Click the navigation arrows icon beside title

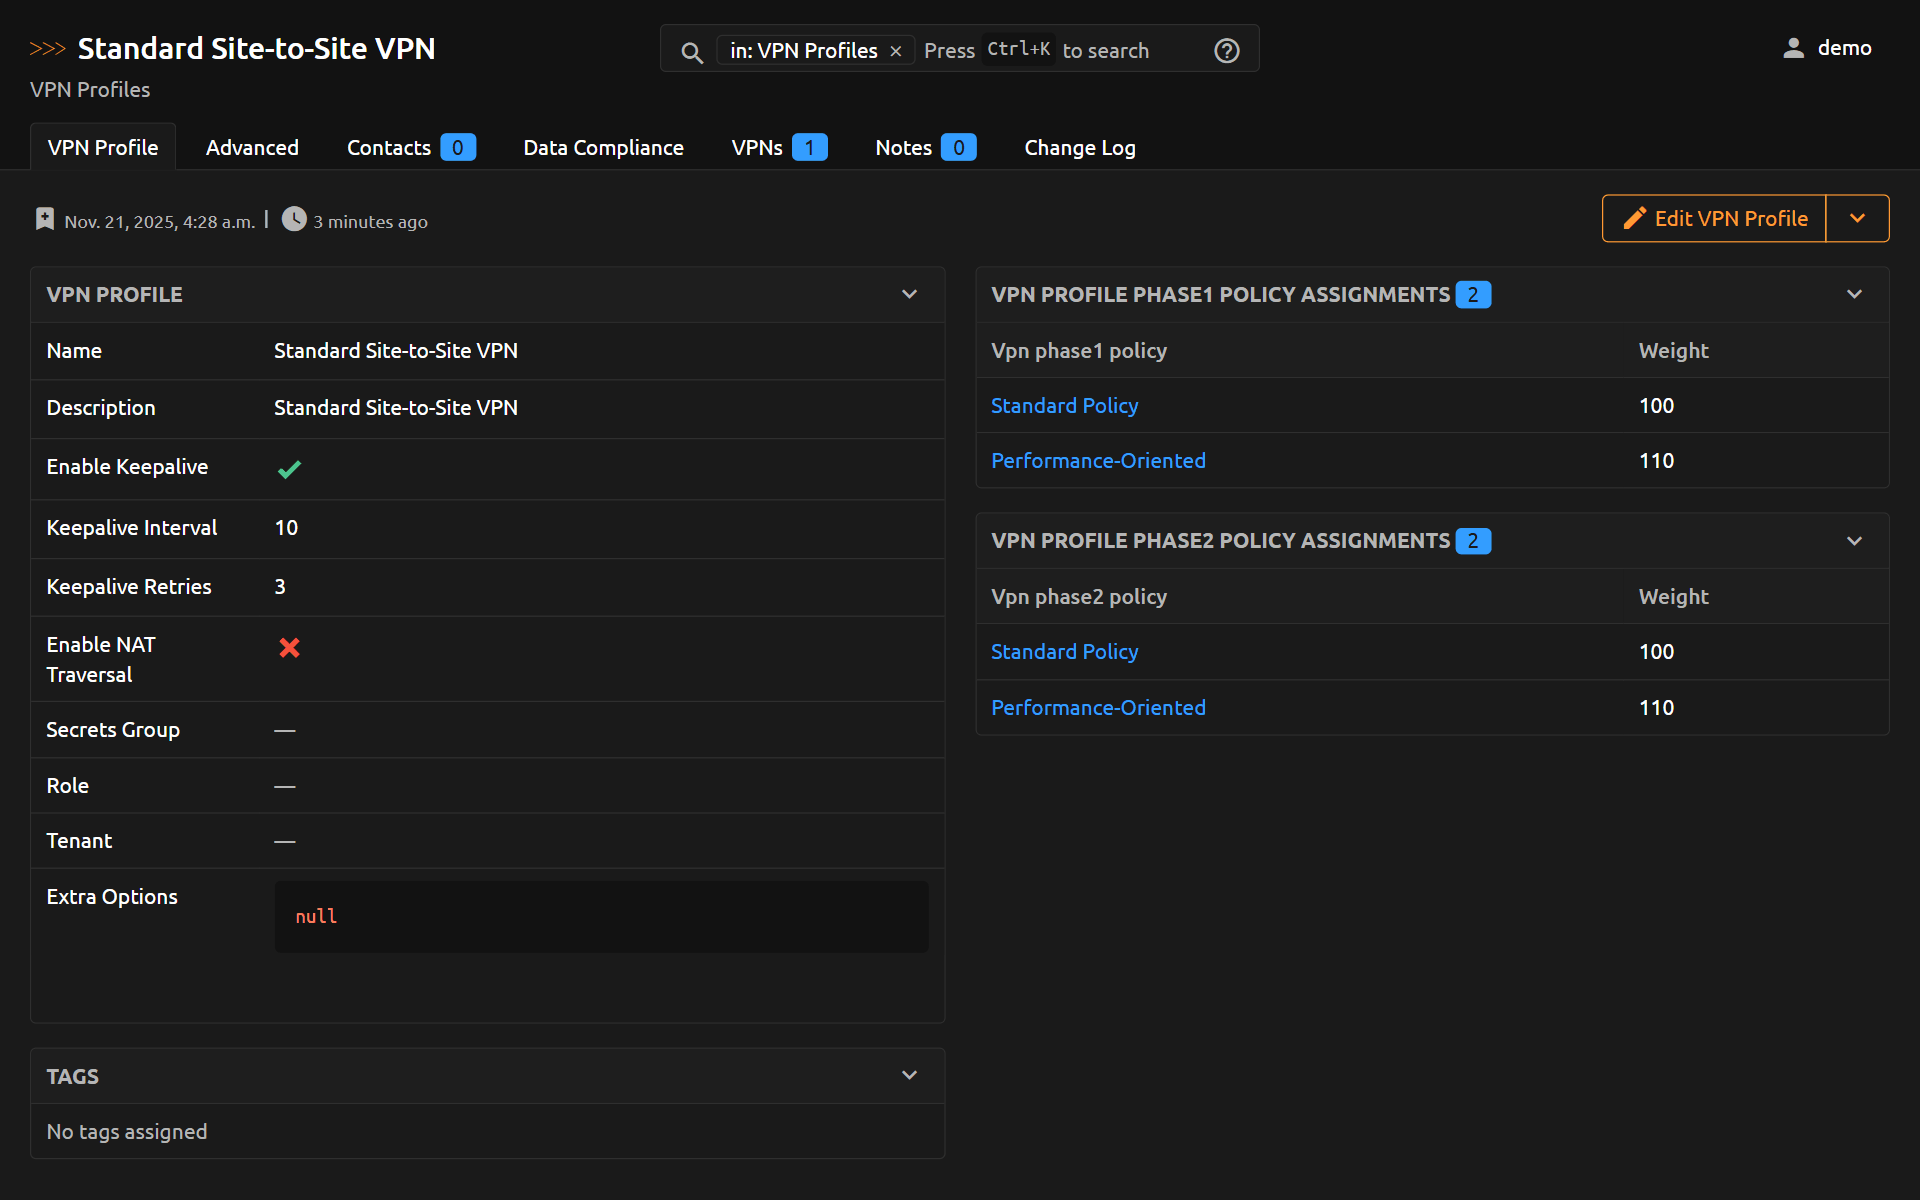(x=47, y=49)
